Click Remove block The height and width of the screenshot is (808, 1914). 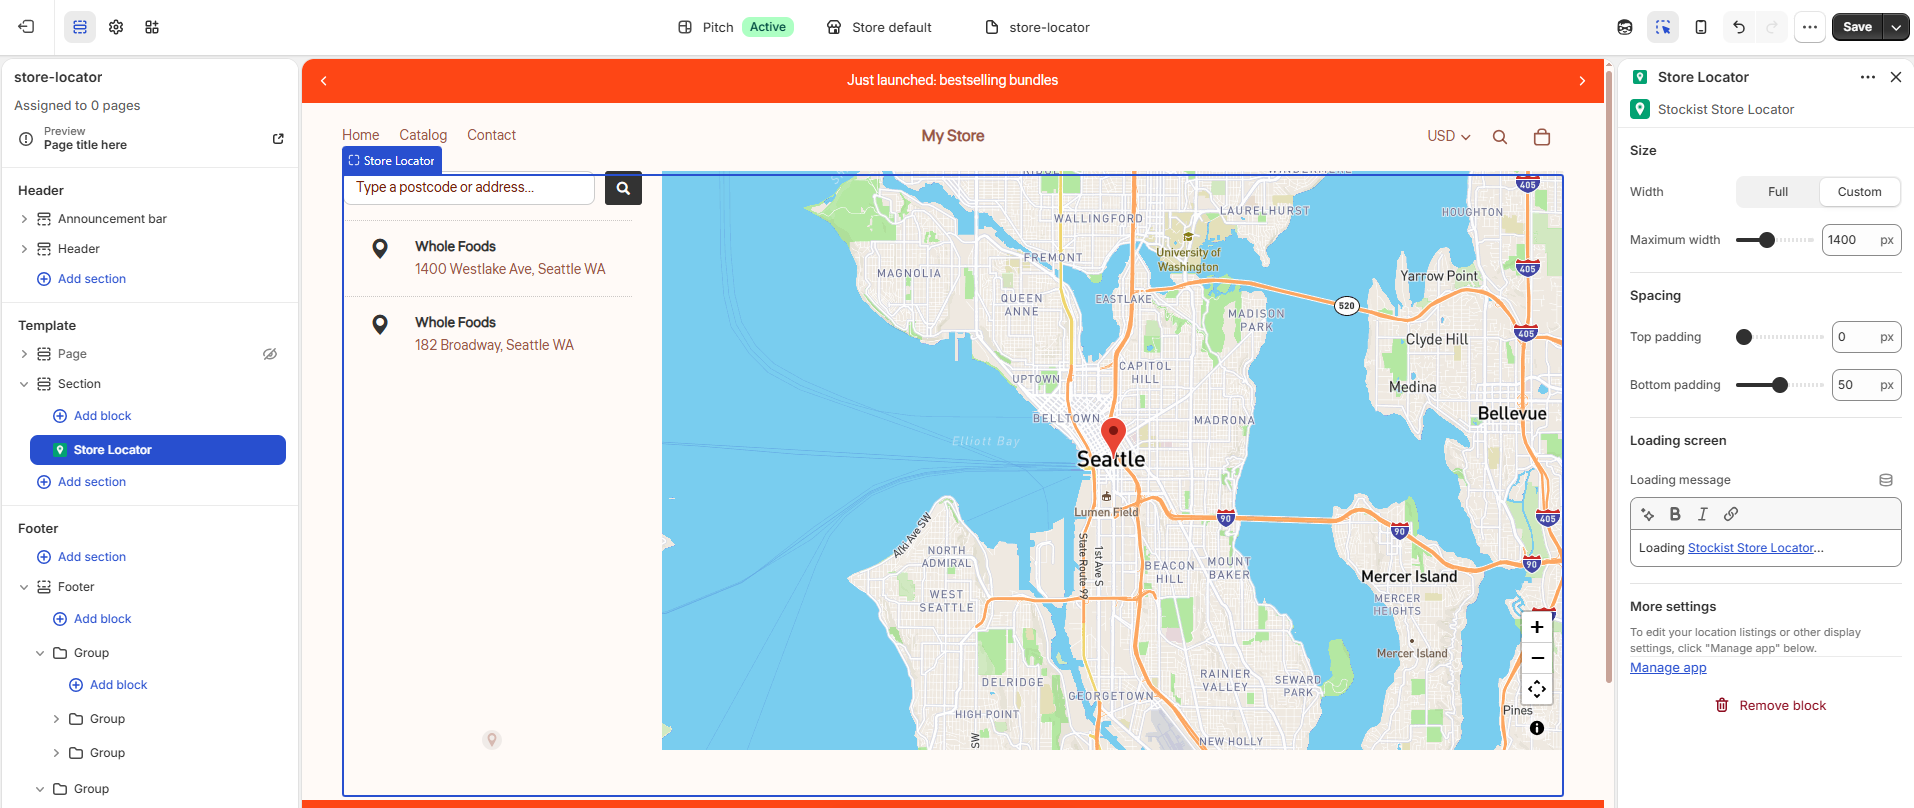1770,706
